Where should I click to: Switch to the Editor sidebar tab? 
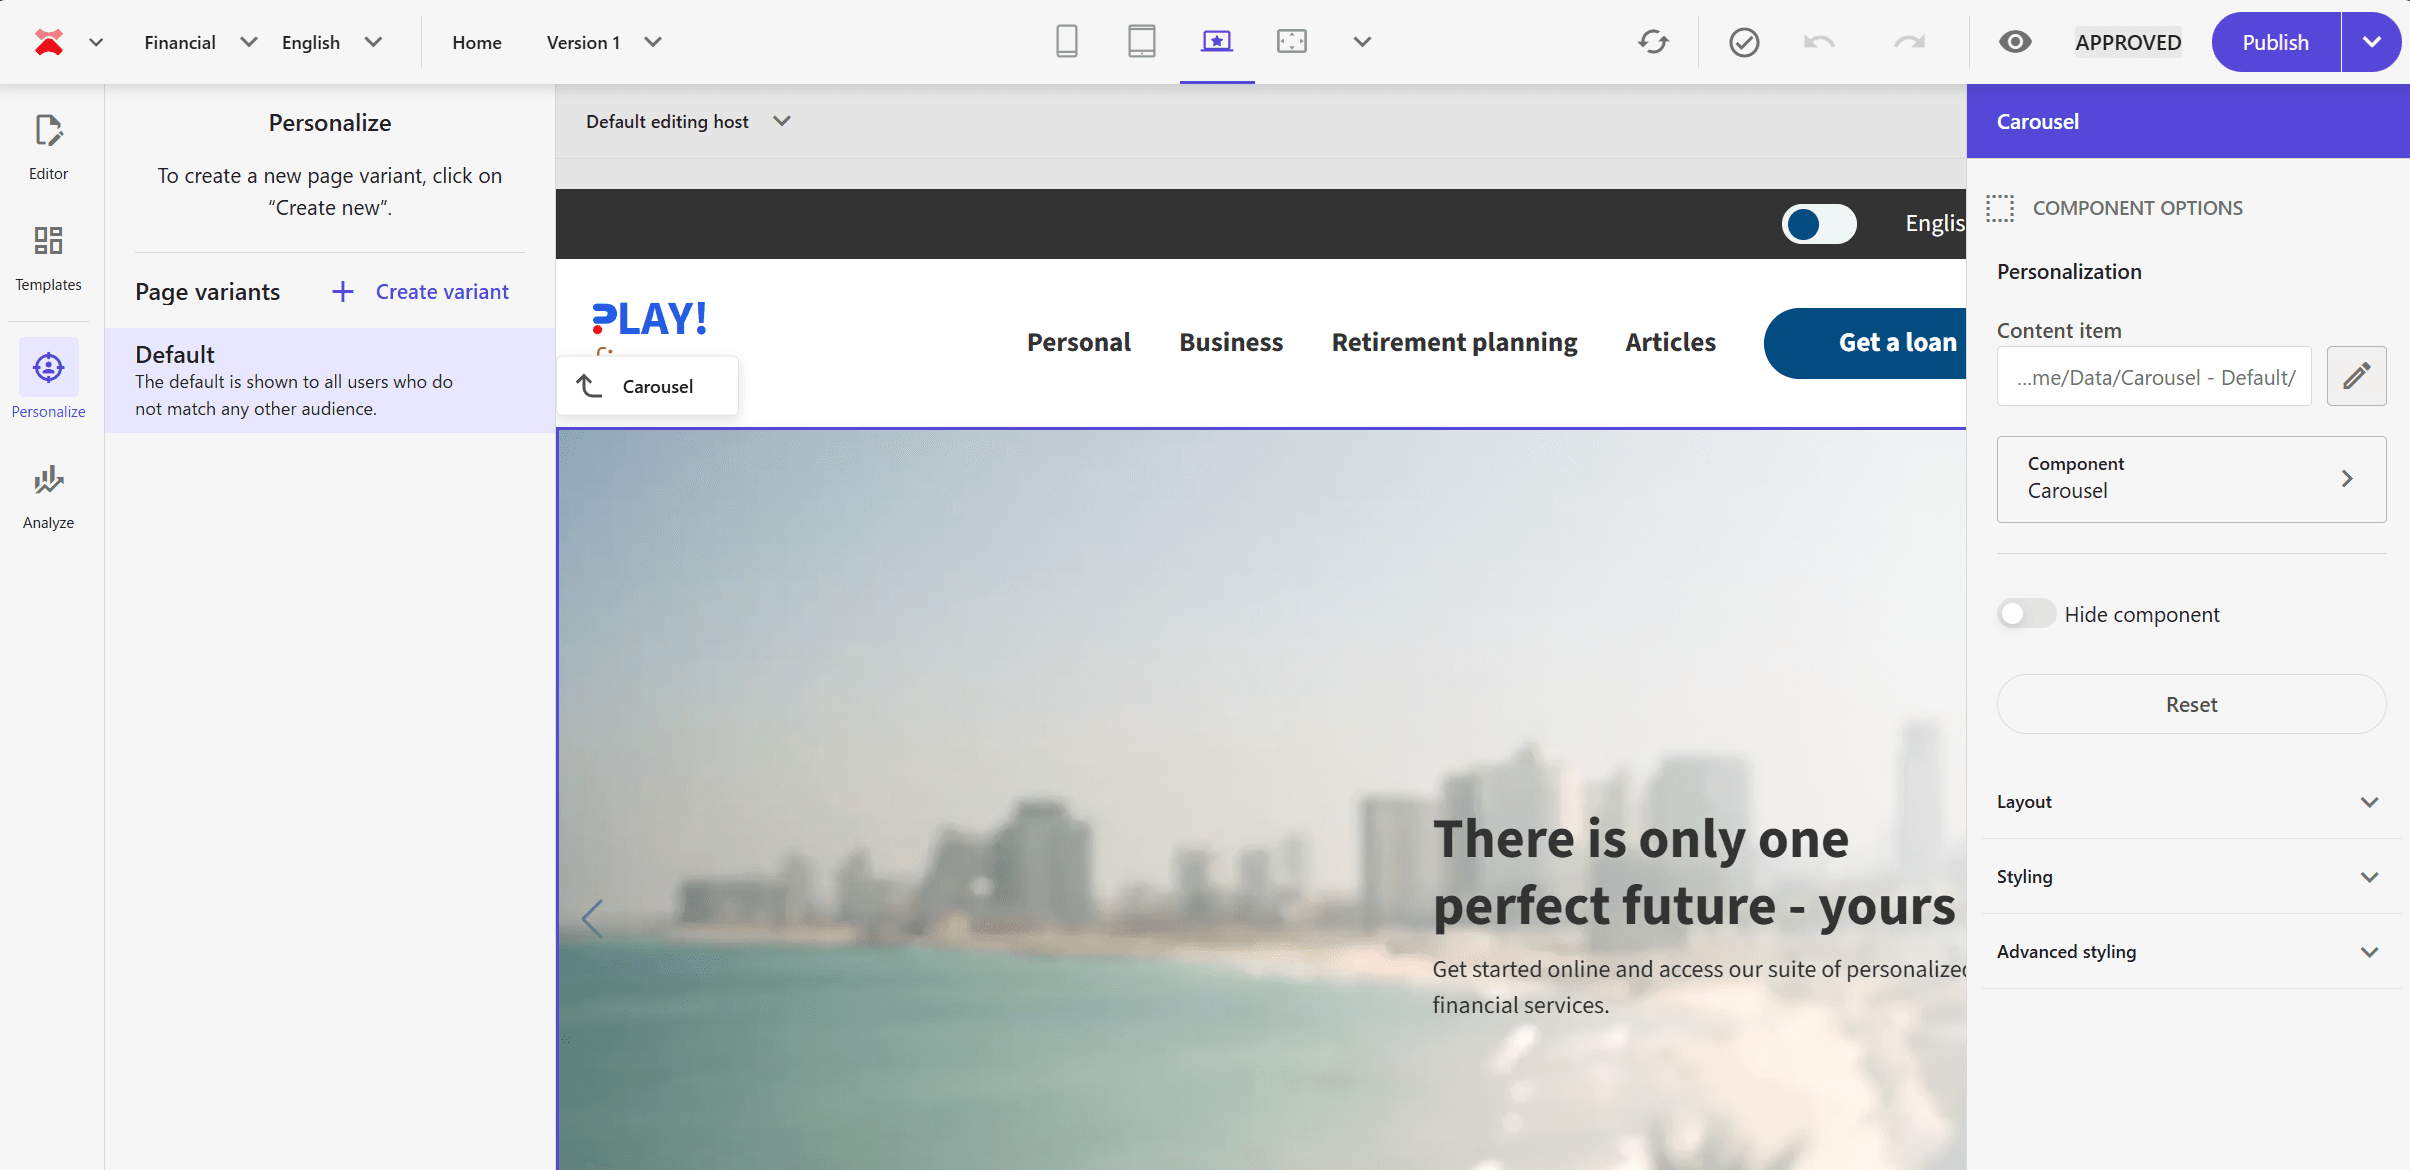pyautogui.click(x=48, y=147)
